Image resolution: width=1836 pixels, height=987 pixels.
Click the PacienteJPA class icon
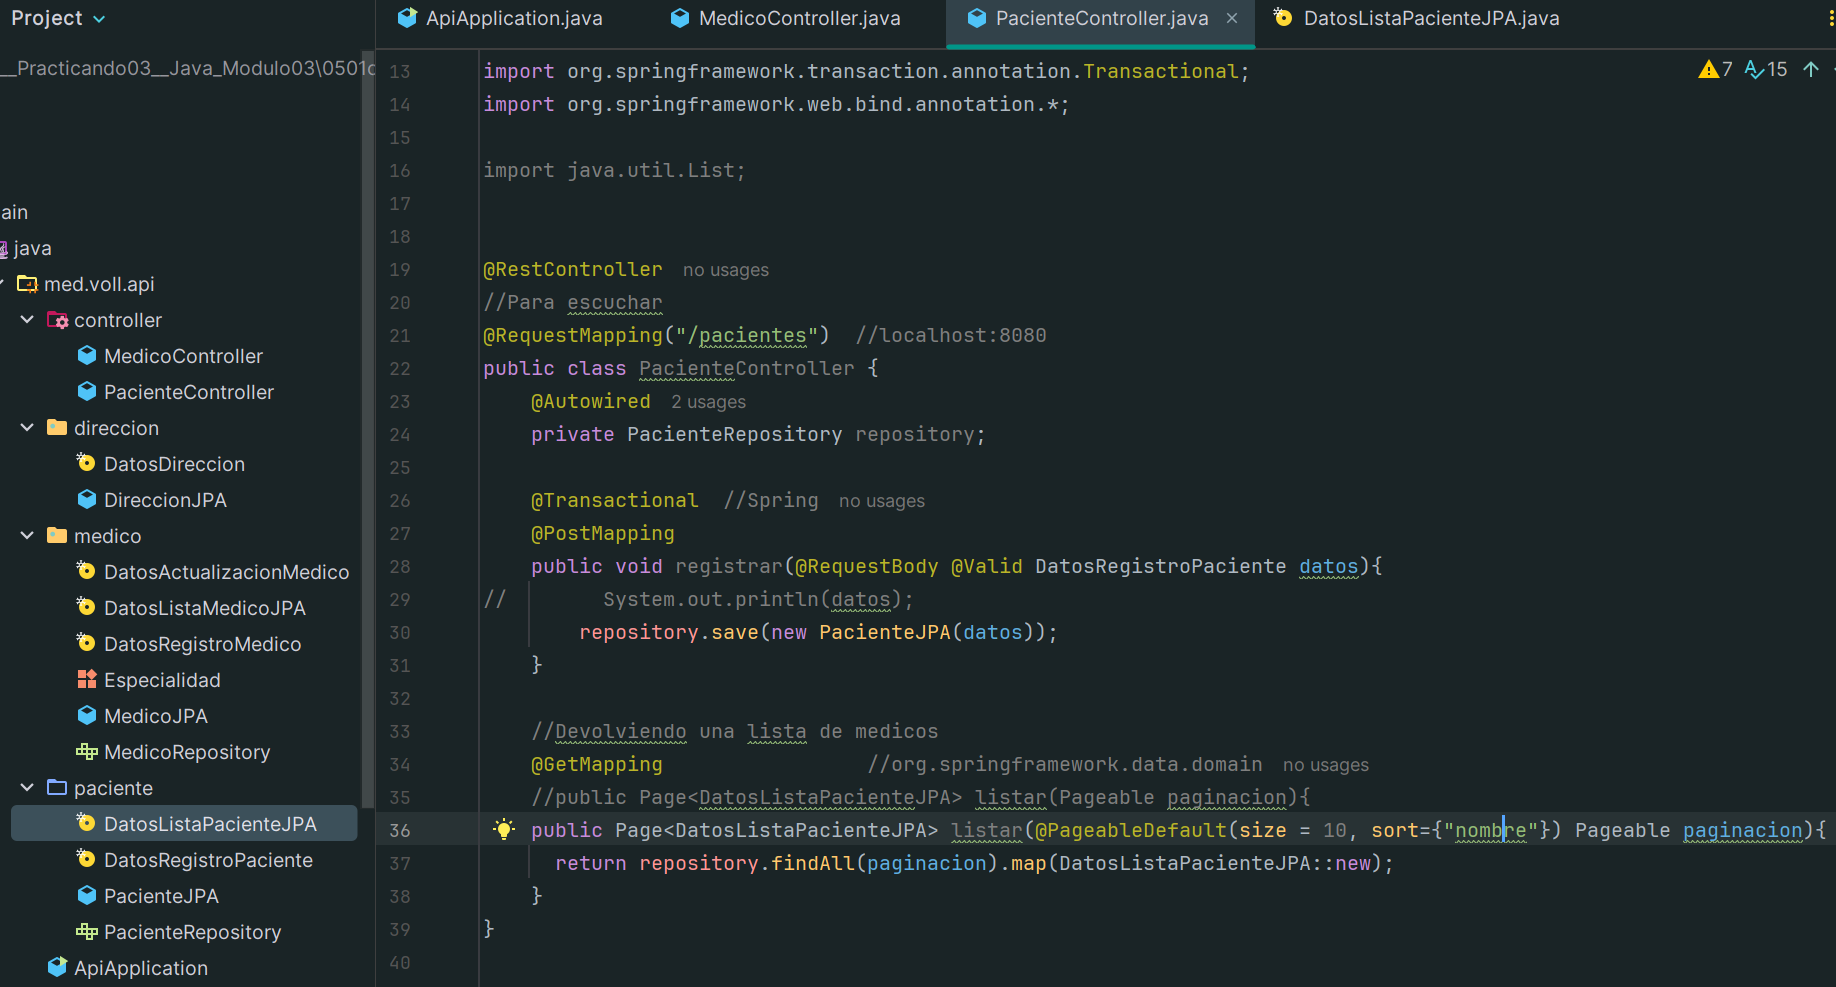[87, 895]
